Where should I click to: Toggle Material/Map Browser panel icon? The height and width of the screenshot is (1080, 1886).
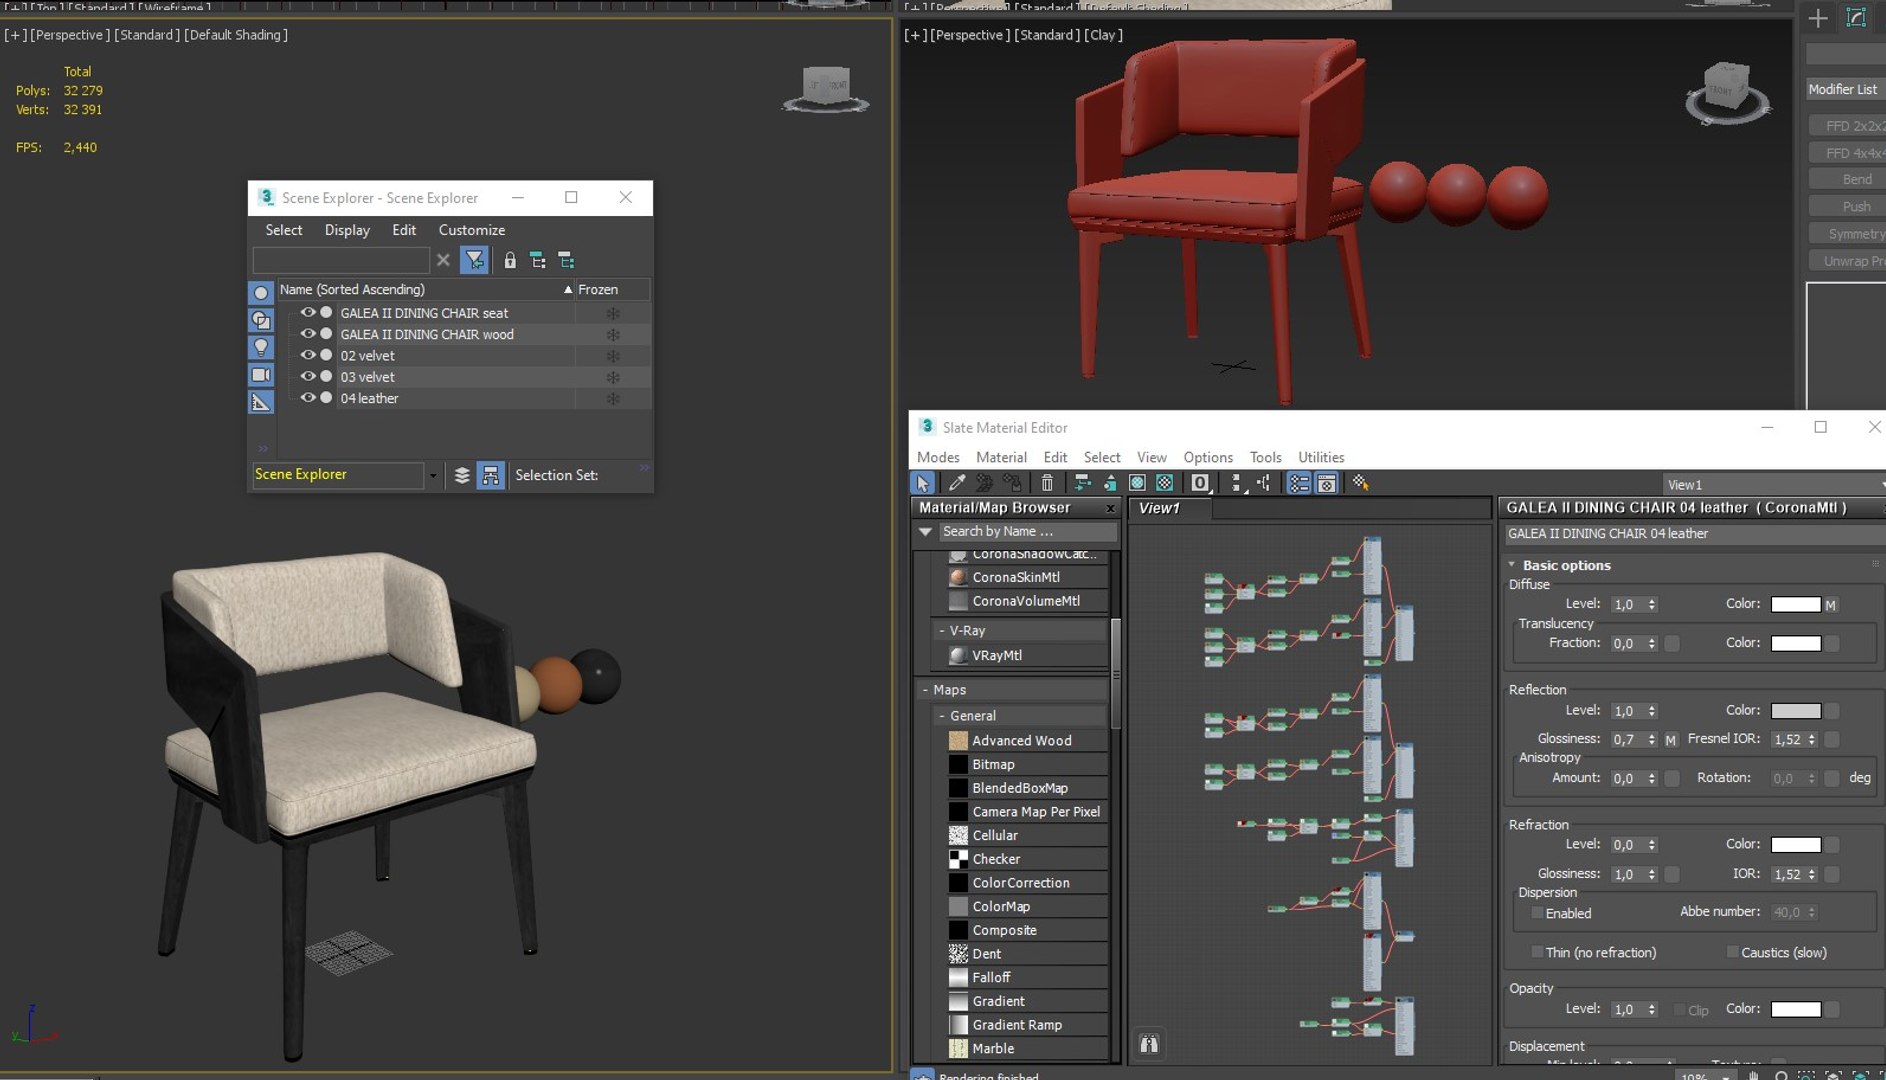pyautogui.click(x=1298, y=483)
